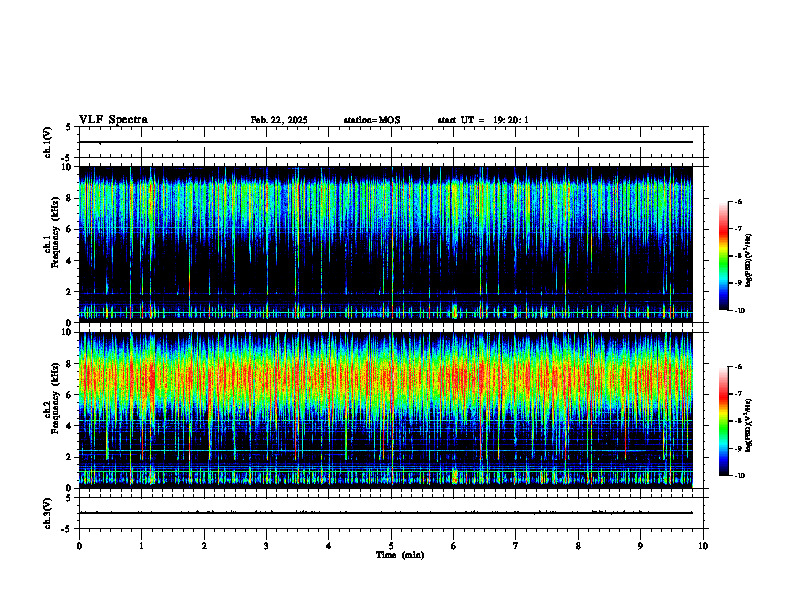The image size is (792, 612).
Task: Click the 'ch.1(V)' axis label
Action: (x=47, y=142)
